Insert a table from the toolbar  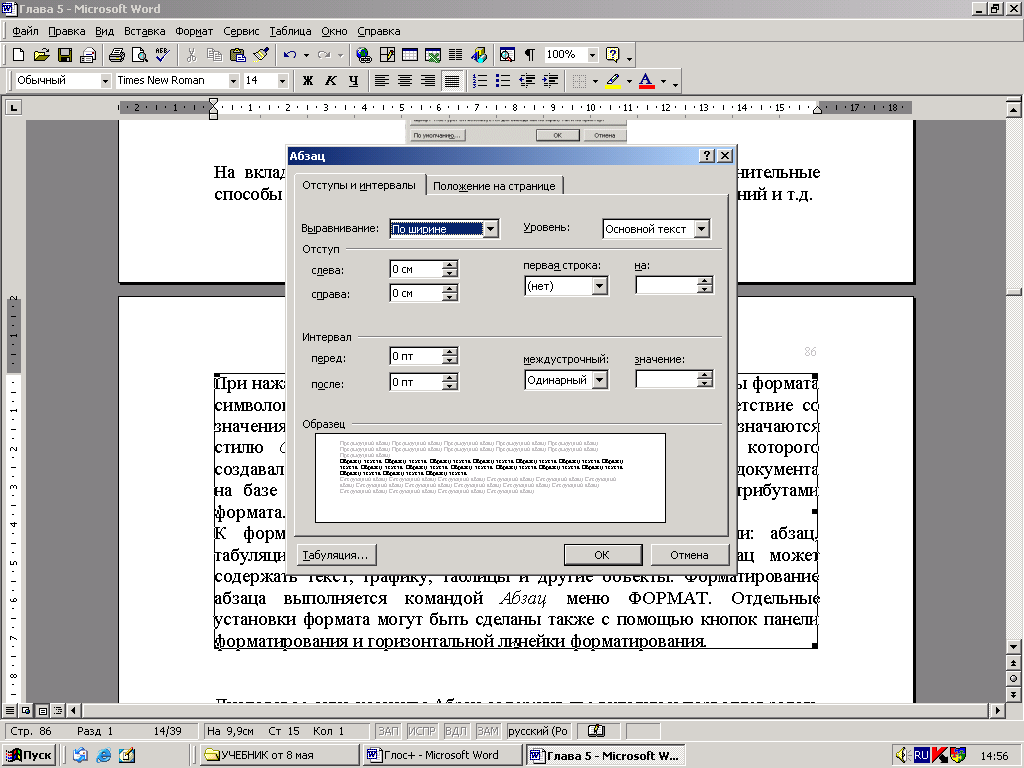point(409,55)
